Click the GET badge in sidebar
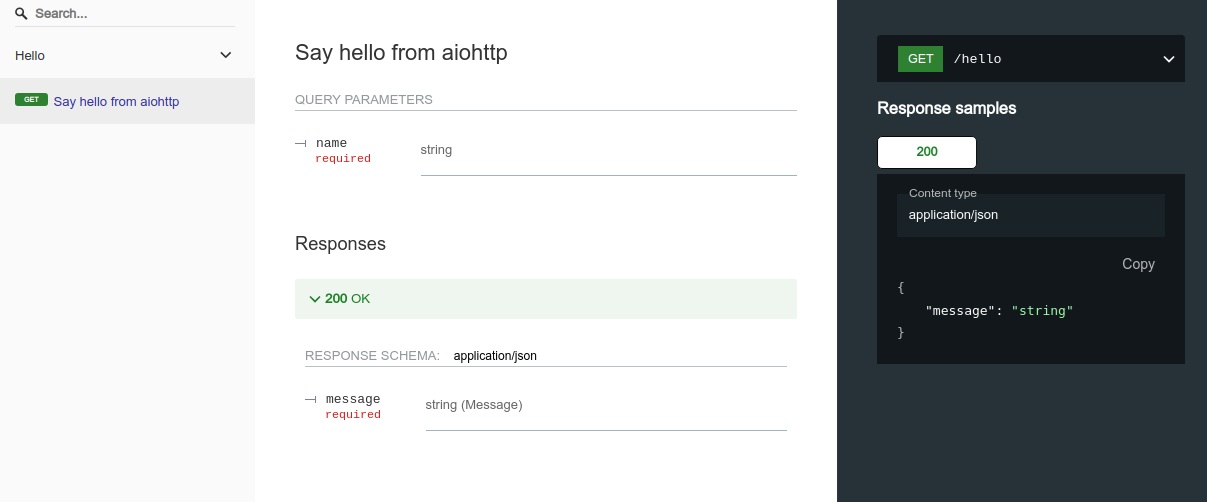 pyautogui.click(x=31, y=100)
